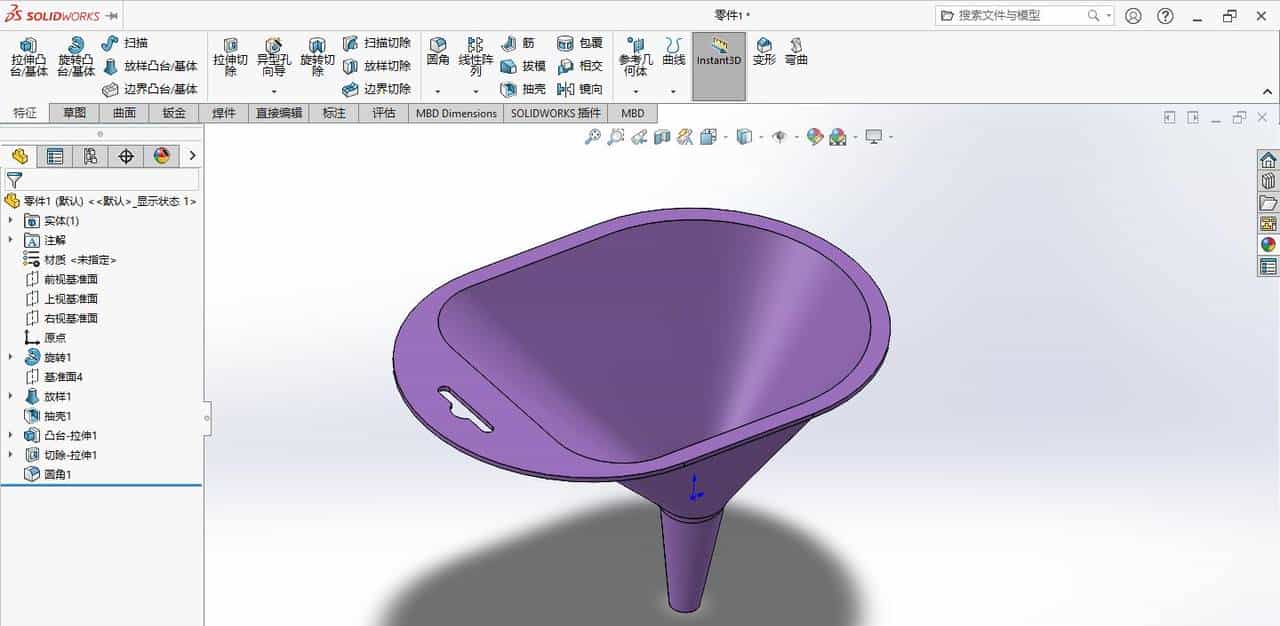Click the help question-mark button
Viewport: 1280px width, 626px height.
[x=1166, y=15]
